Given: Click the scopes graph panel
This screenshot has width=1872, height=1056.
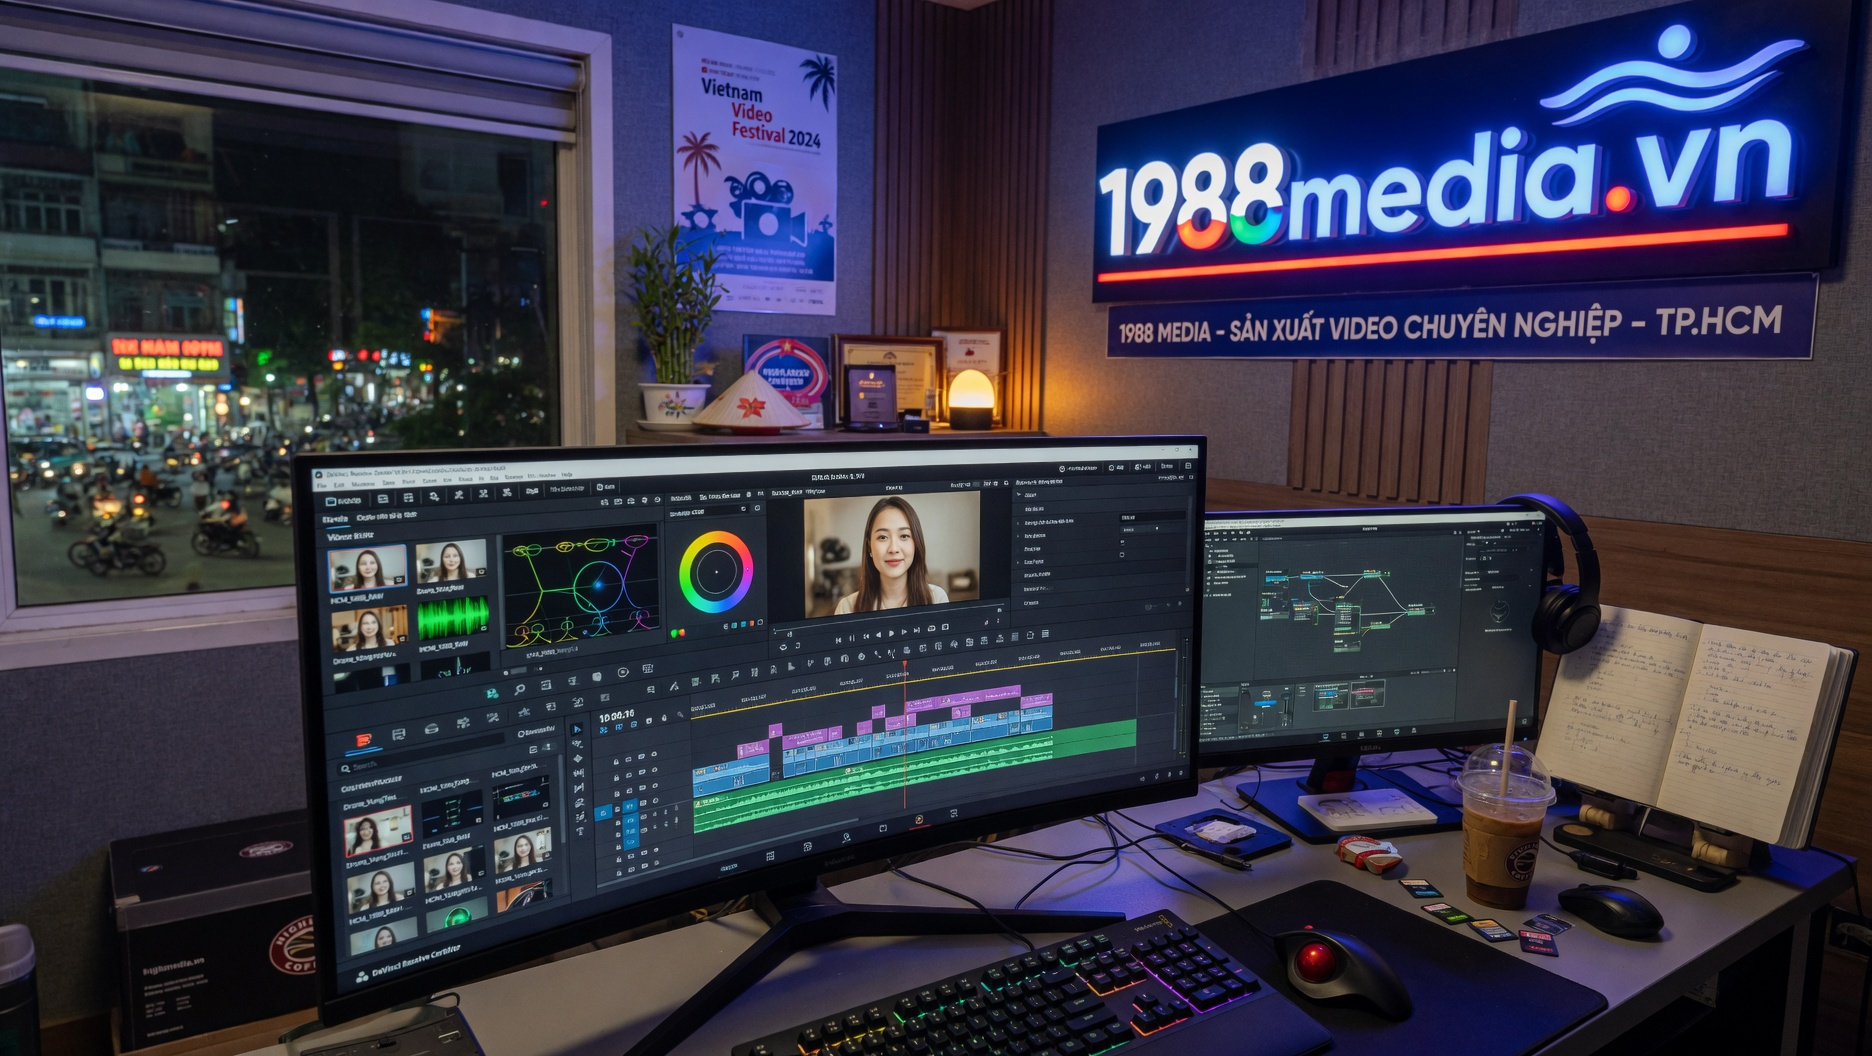Looking at the screenshot, I should point(580,585).
